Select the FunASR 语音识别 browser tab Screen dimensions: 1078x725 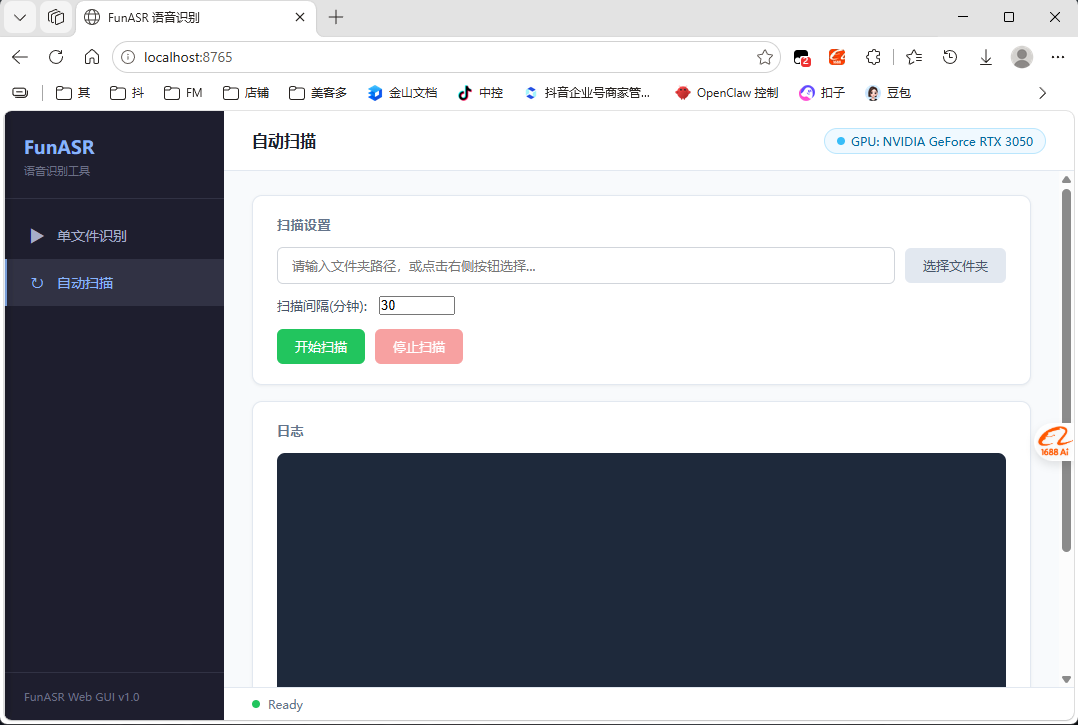point(196,17)
